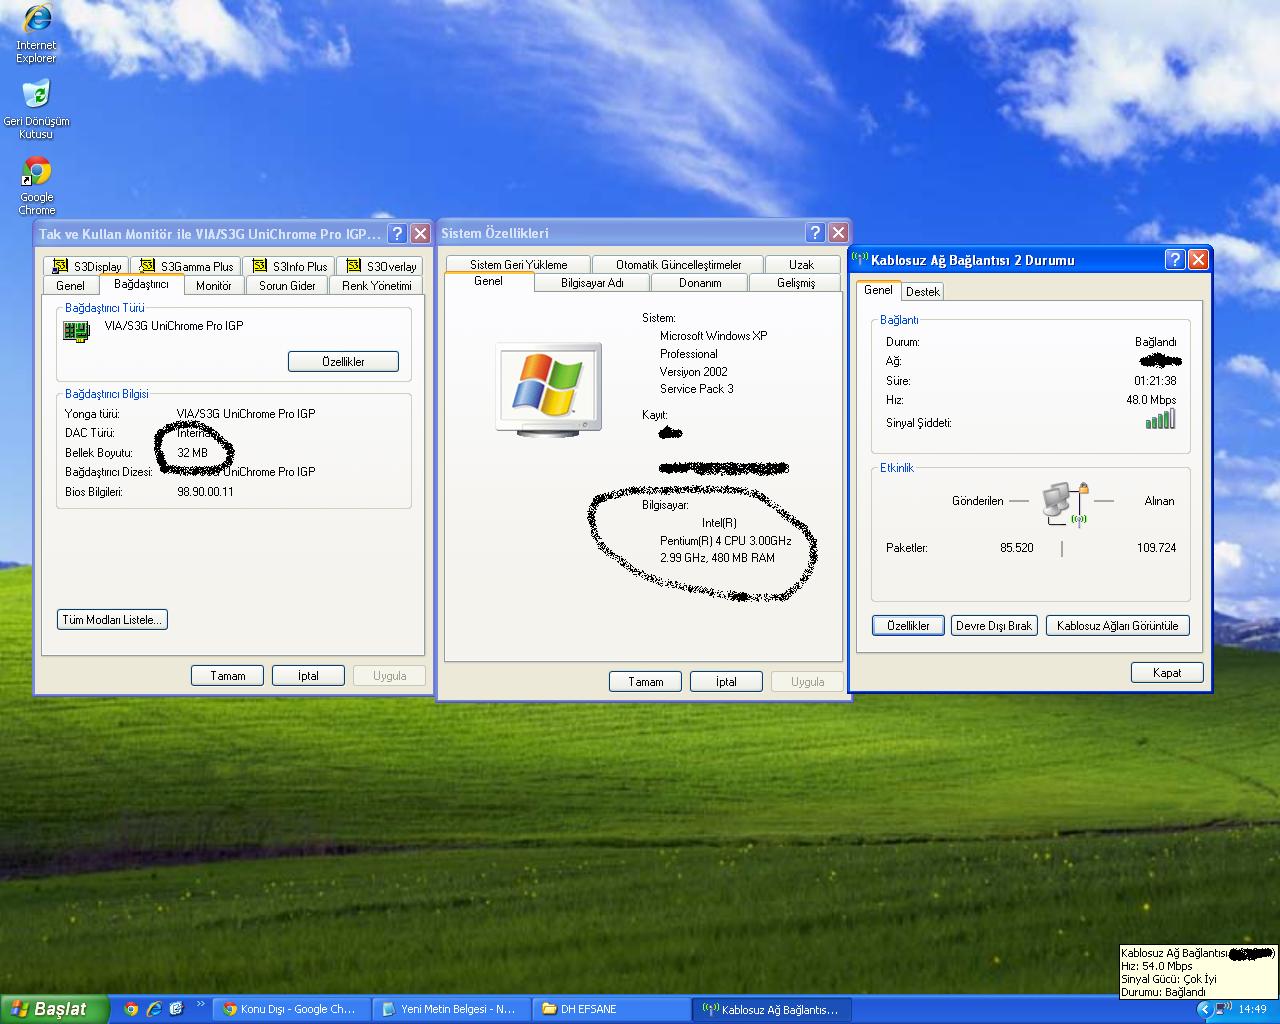Viewport: 1280px width, 1024px height.
Task: Open the S3Display tab
Action: (x=86, y=266)
